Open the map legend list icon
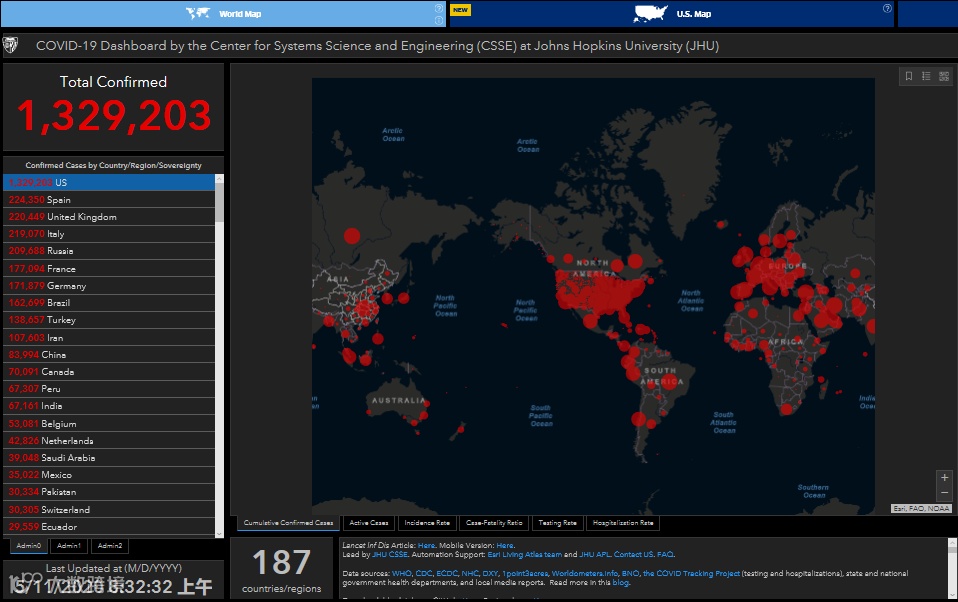Viewport: 958px width, 602px height. tap(926, 76)
